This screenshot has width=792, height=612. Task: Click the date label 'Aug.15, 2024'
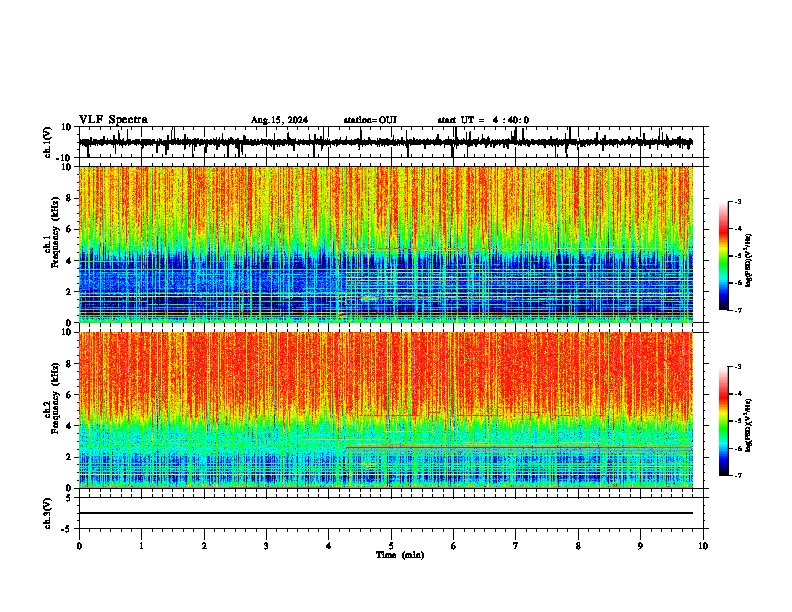(x=279, y=120)
